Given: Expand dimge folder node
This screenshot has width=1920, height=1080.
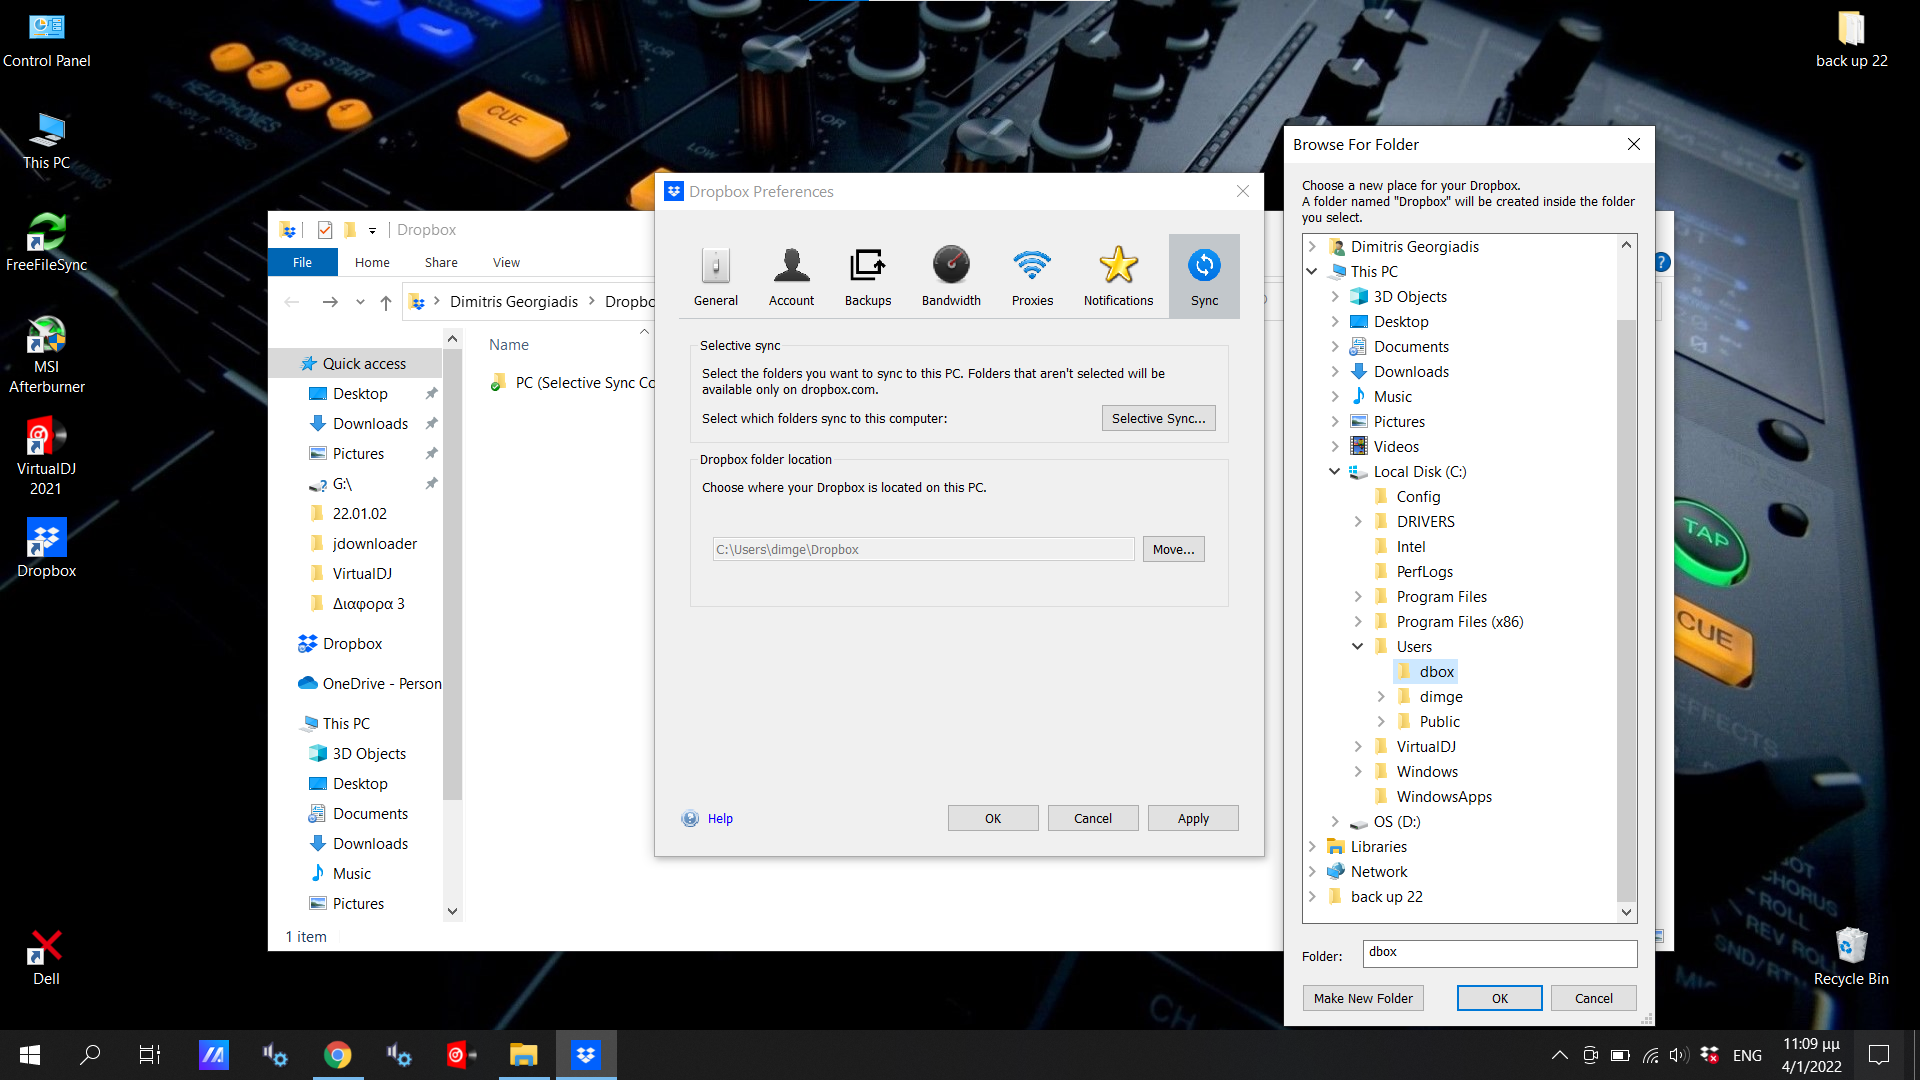Looking at the screenshot, I should coord(1380,696).
